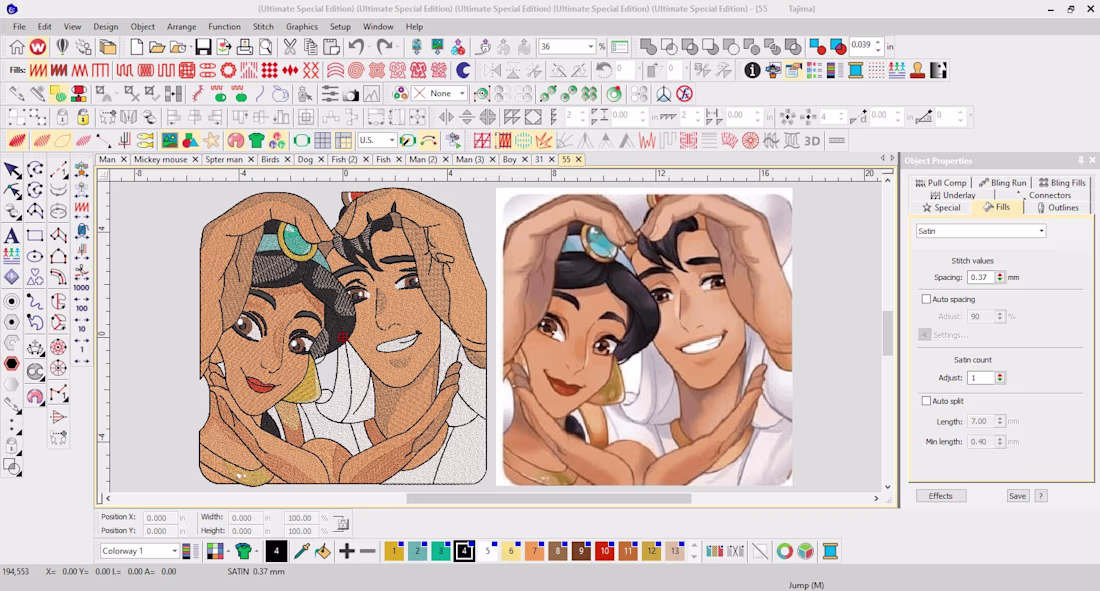
Task: Click the Home icon in the toolbar
Action: tap(17, 47)
